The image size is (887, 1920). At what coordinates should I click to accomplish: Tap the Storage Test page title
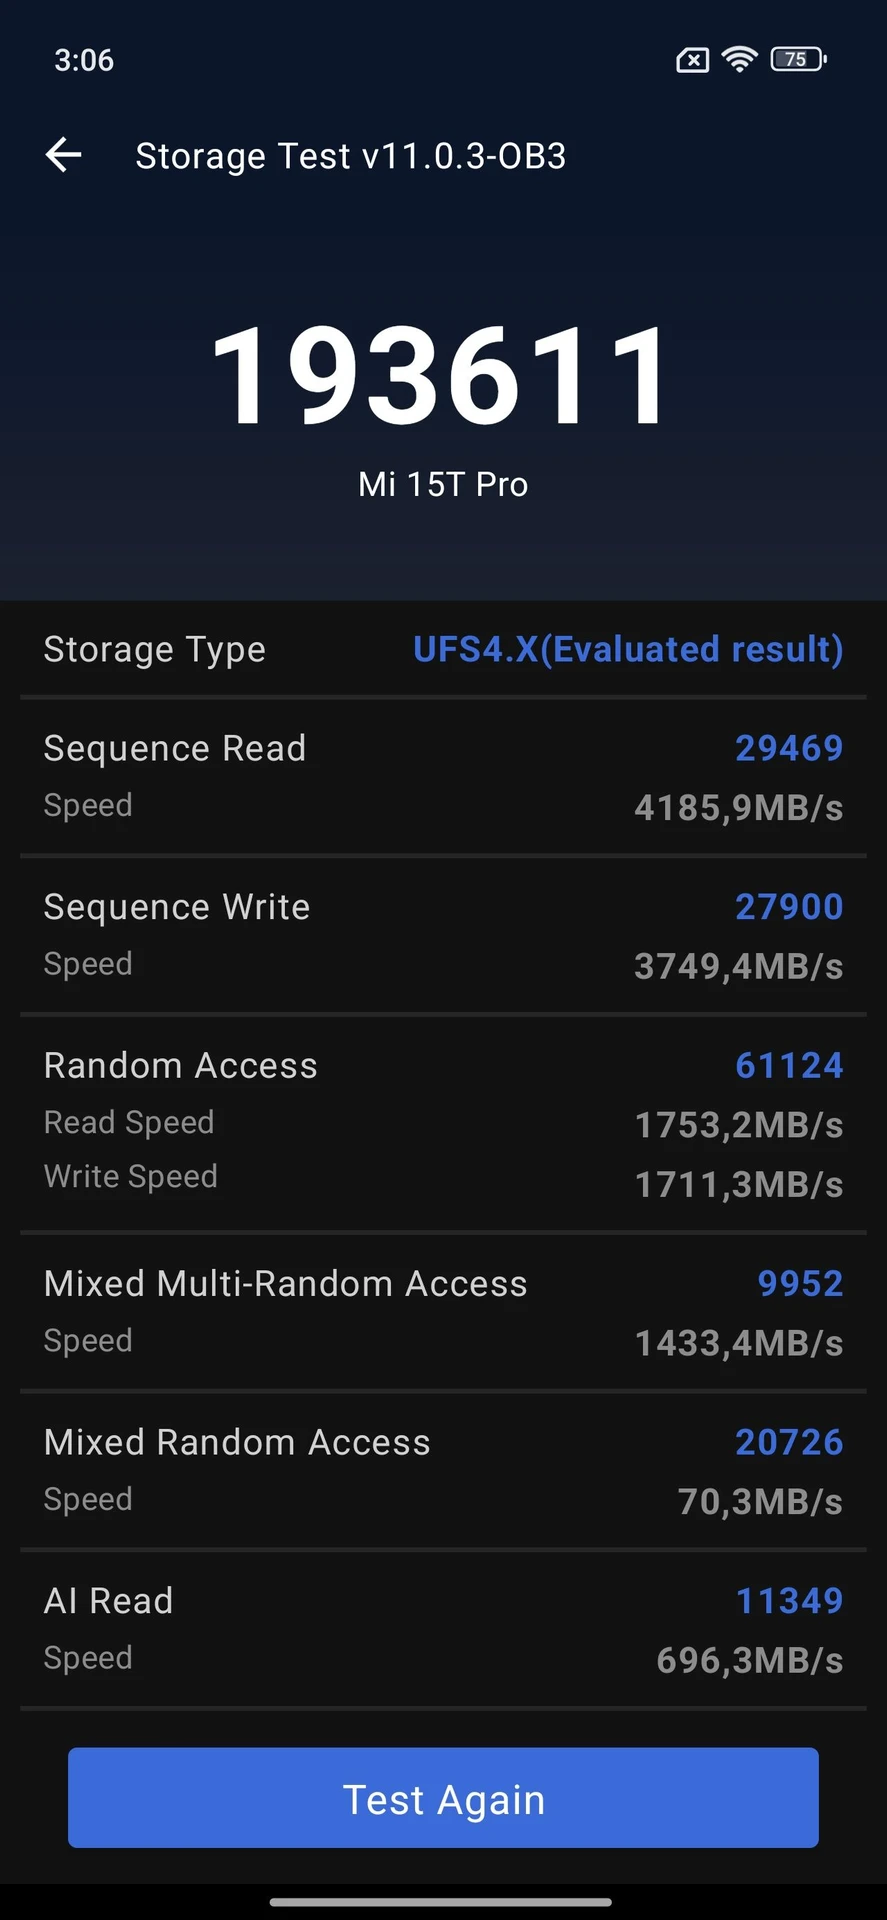click(351, 156)
